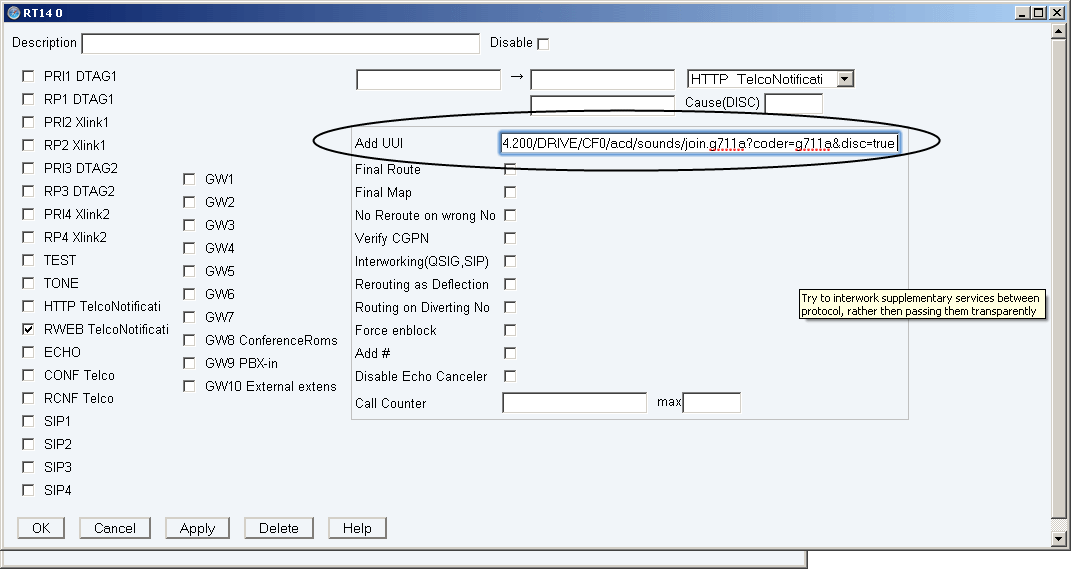The image size is (1071, 569).
Task: Turn on Rerouting as Deflection
Action: pyautogui.click(x=510, y=284)
